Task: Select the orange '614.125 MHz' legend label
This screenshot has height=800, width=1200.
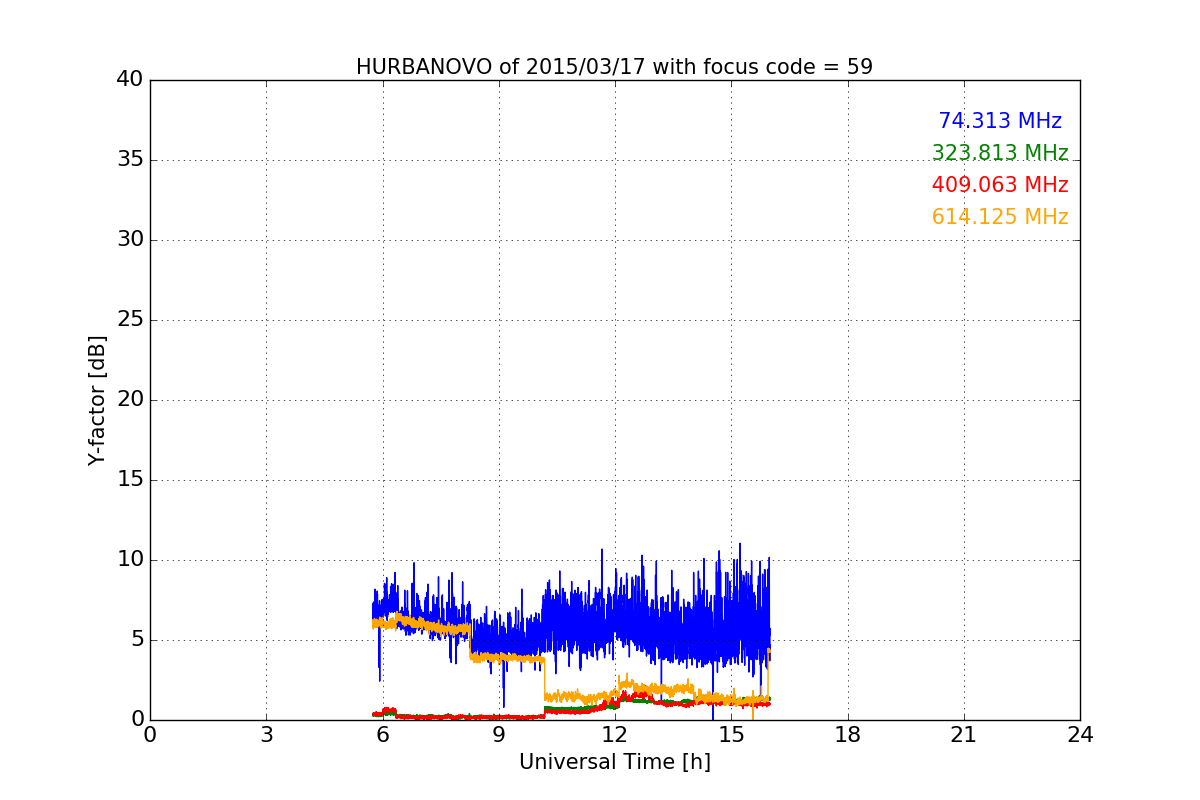Action: click(x=1000, y=217)
